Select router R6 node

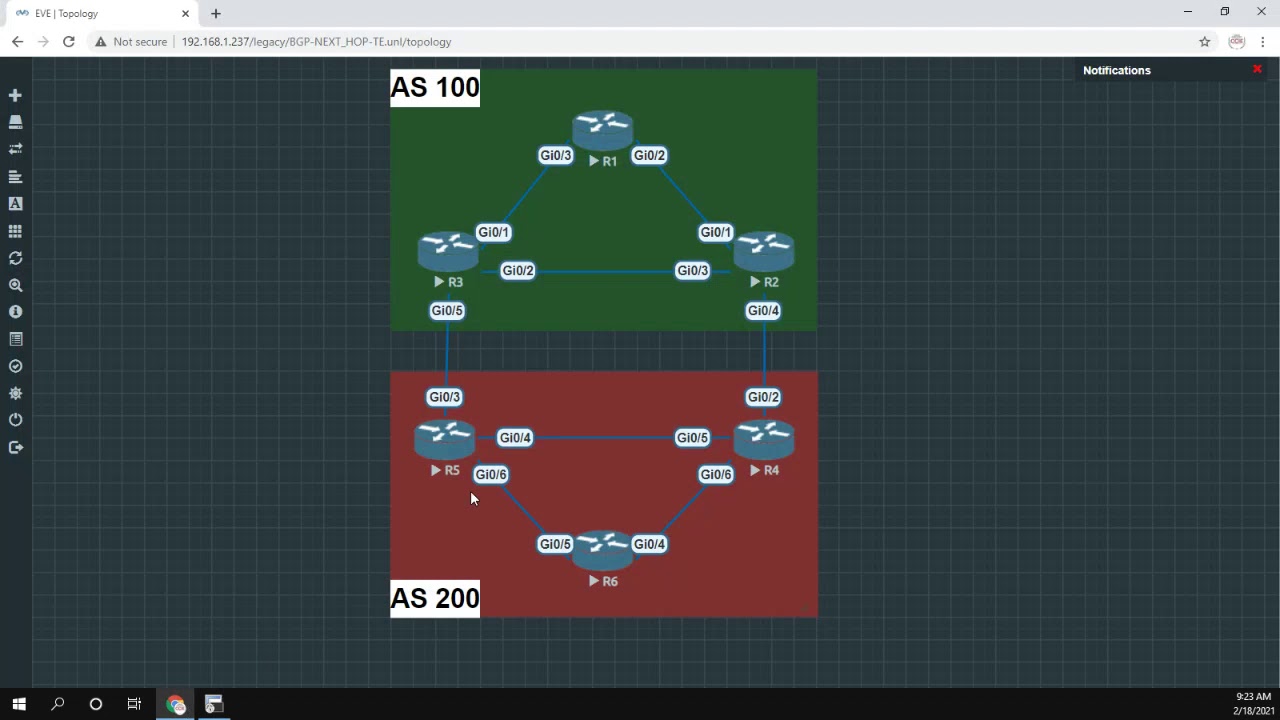coord(603,551)
